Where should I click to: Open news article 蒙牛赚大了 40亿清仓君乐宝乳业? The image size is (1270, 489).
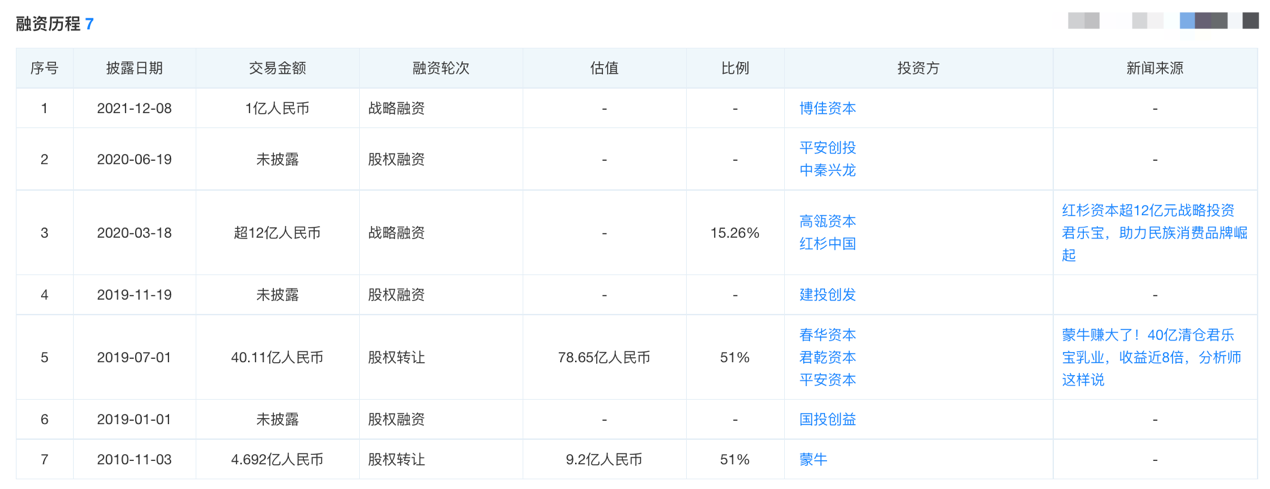point(1152,357)
